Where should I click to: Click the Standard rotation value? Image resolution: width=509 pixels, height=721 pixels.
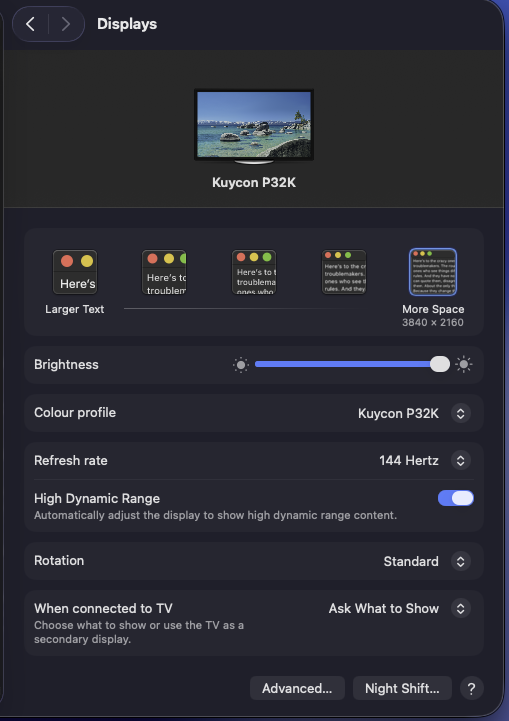click(411, 561)
